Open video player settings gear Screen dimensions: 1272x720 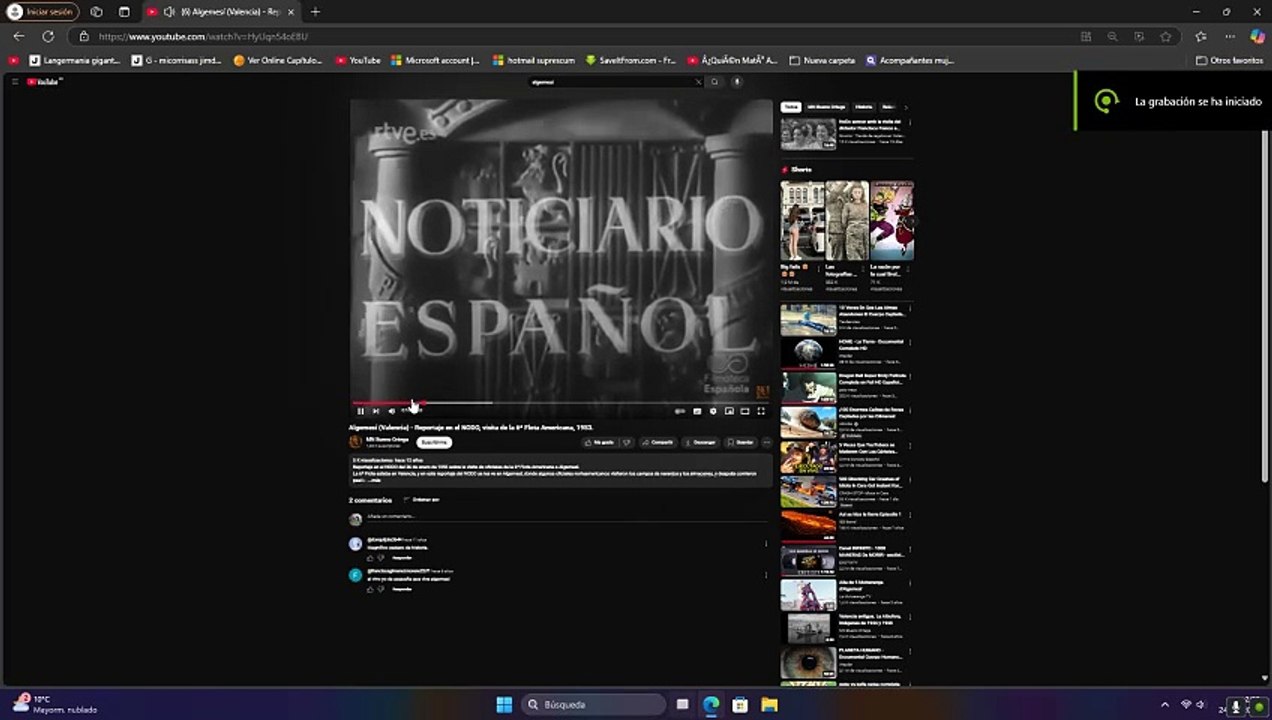[713, 411]
